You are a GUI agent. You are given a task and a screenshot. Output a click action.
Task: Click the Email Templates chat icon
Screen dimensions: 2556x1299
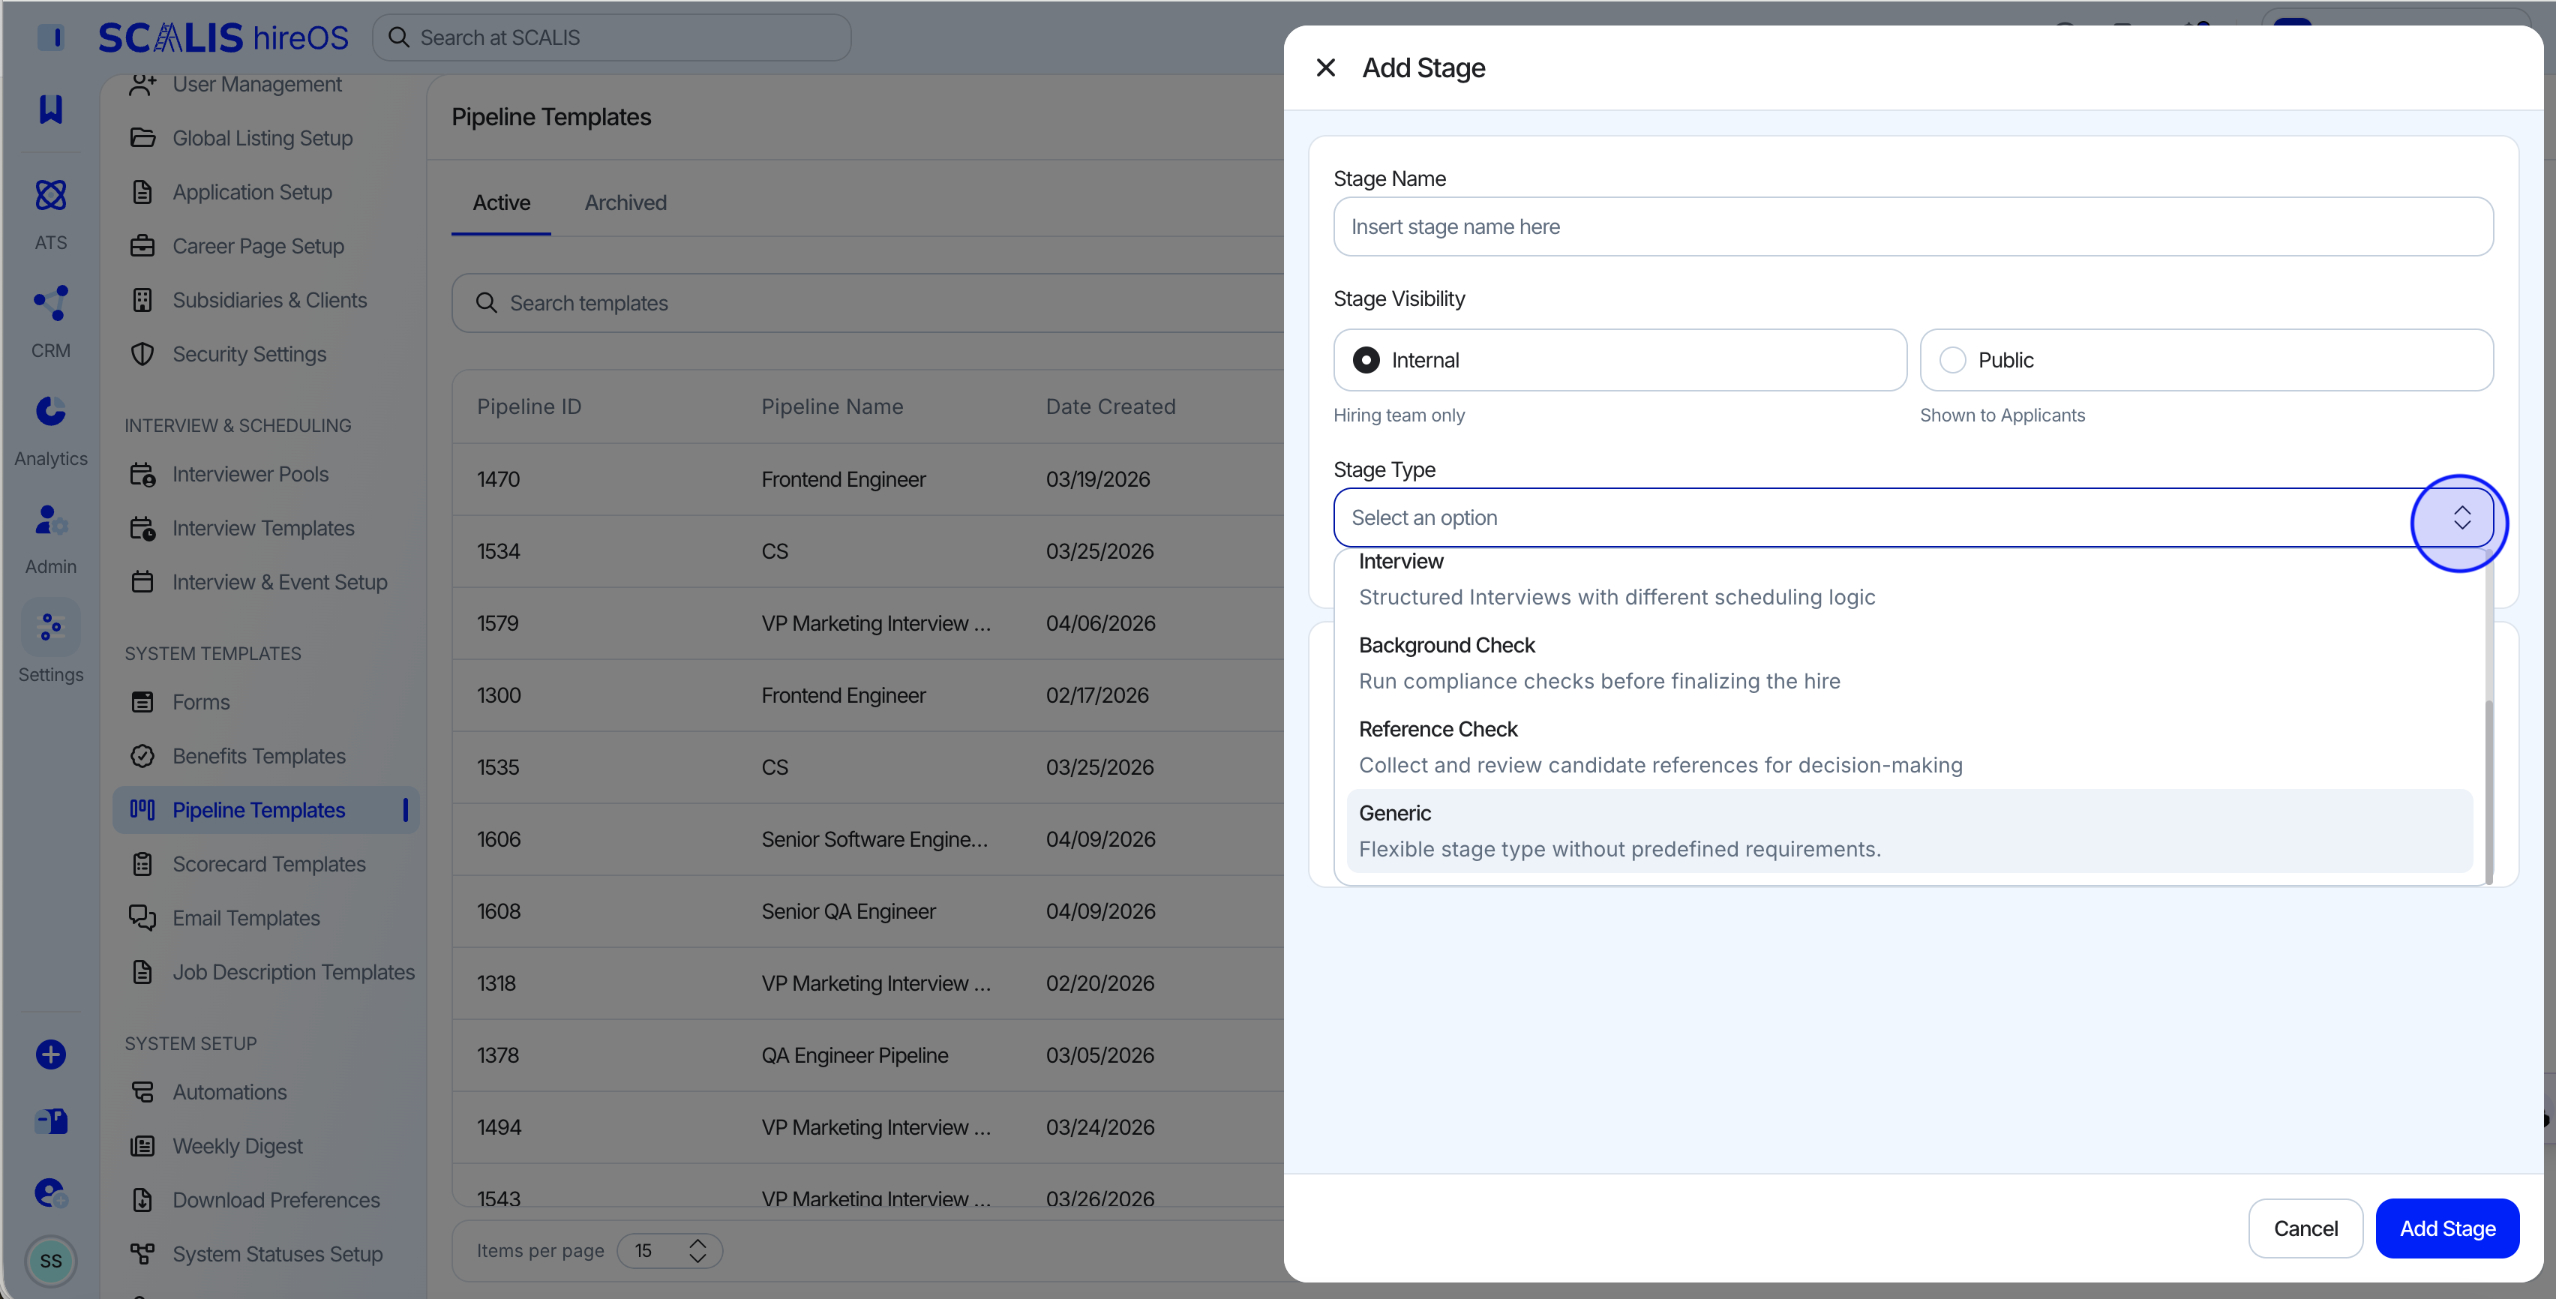pyautogui.click(x=143, y=918)
